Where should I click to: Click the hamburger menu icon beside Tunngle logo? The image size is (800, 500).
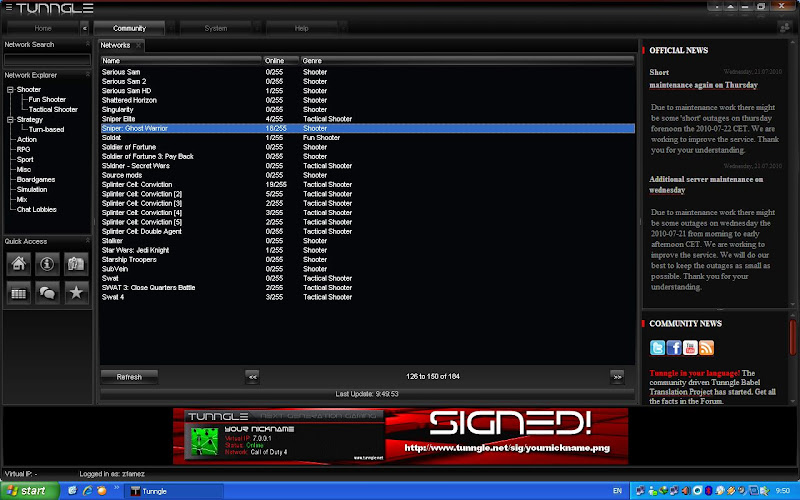pyautogui.click(x=9, y=8)
